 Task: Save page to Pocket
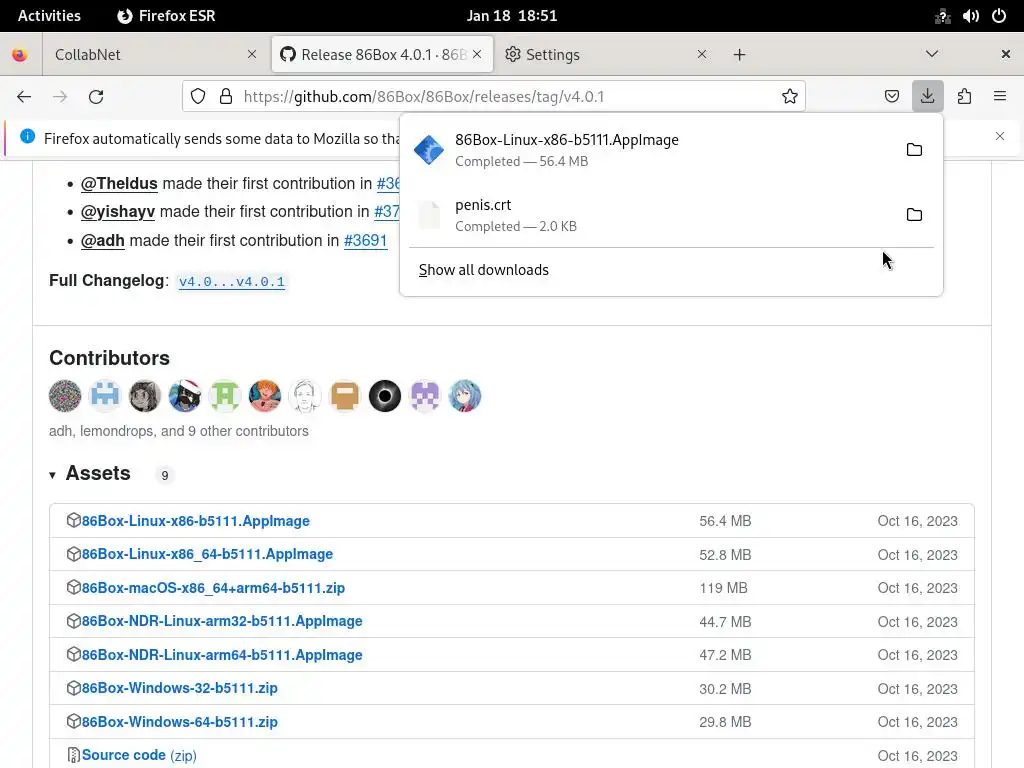(x=891, y=97)
